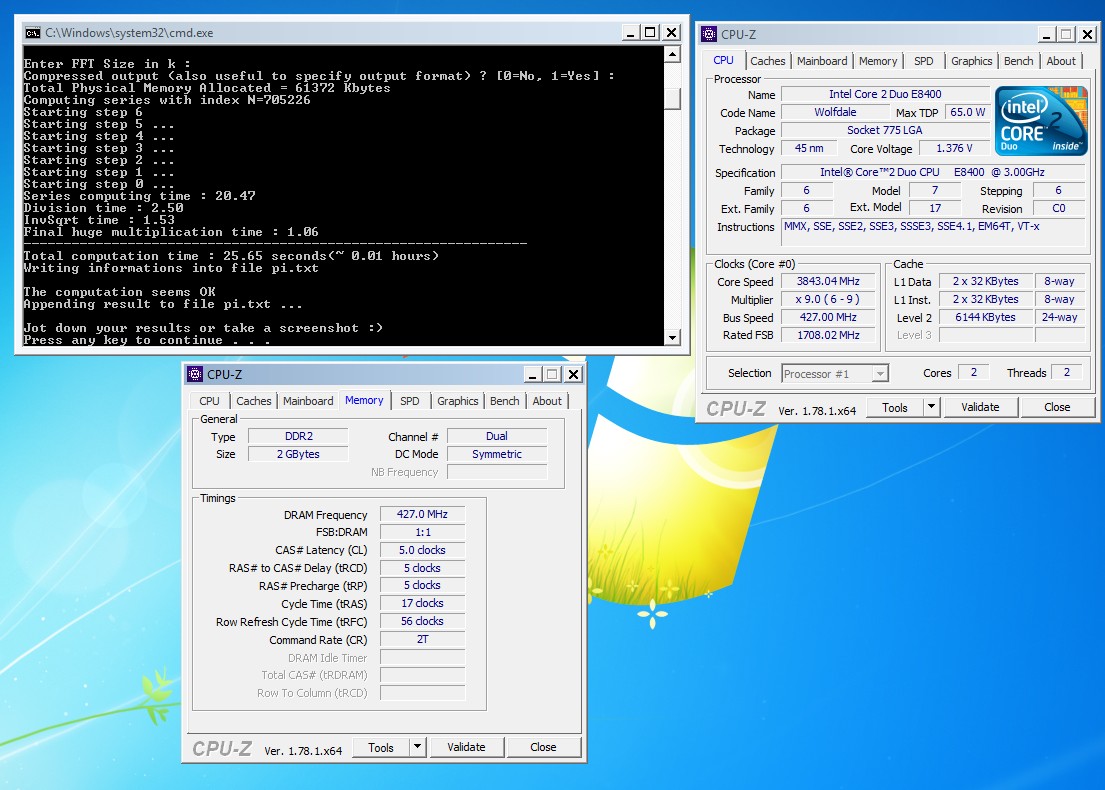This screenshot has width=1105, height=790.
Task: Click the memory Type value DDR2
Action: (x=299, y=436)
